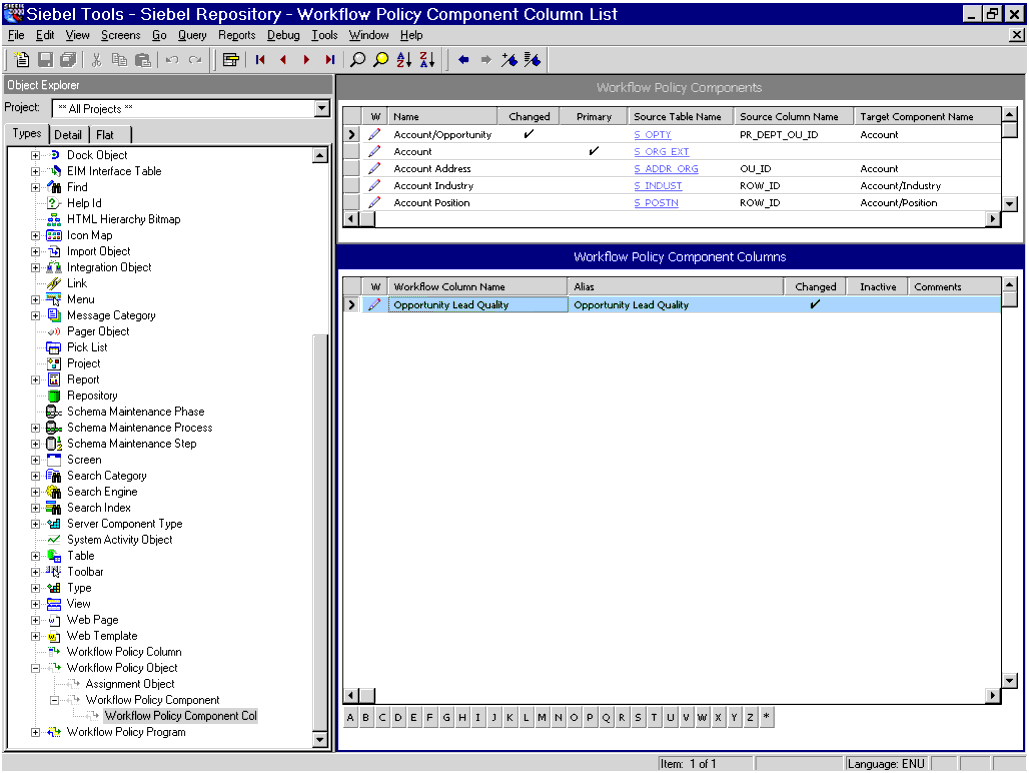
Task: Switch to the Detail tab
Action: point(68,135)
